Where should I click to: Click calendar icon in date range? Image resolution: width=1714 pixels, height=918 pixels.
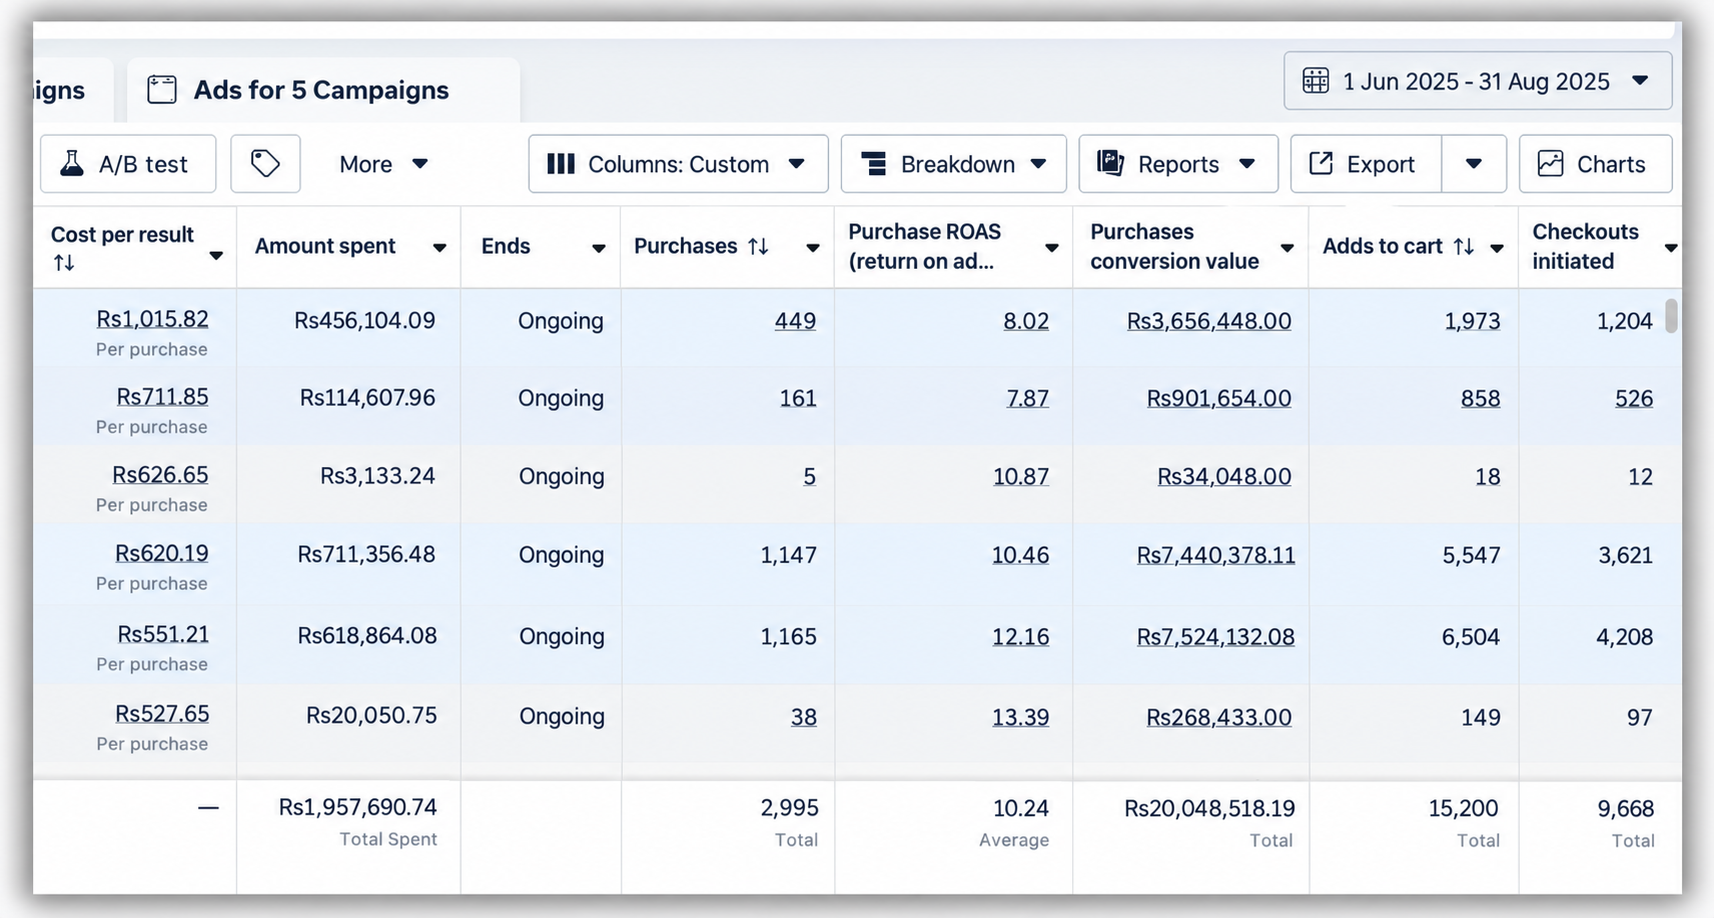1316,81
